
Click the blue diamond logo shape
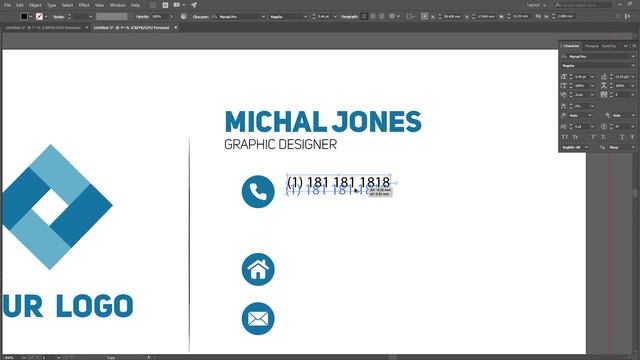click(x=57, y=207)
